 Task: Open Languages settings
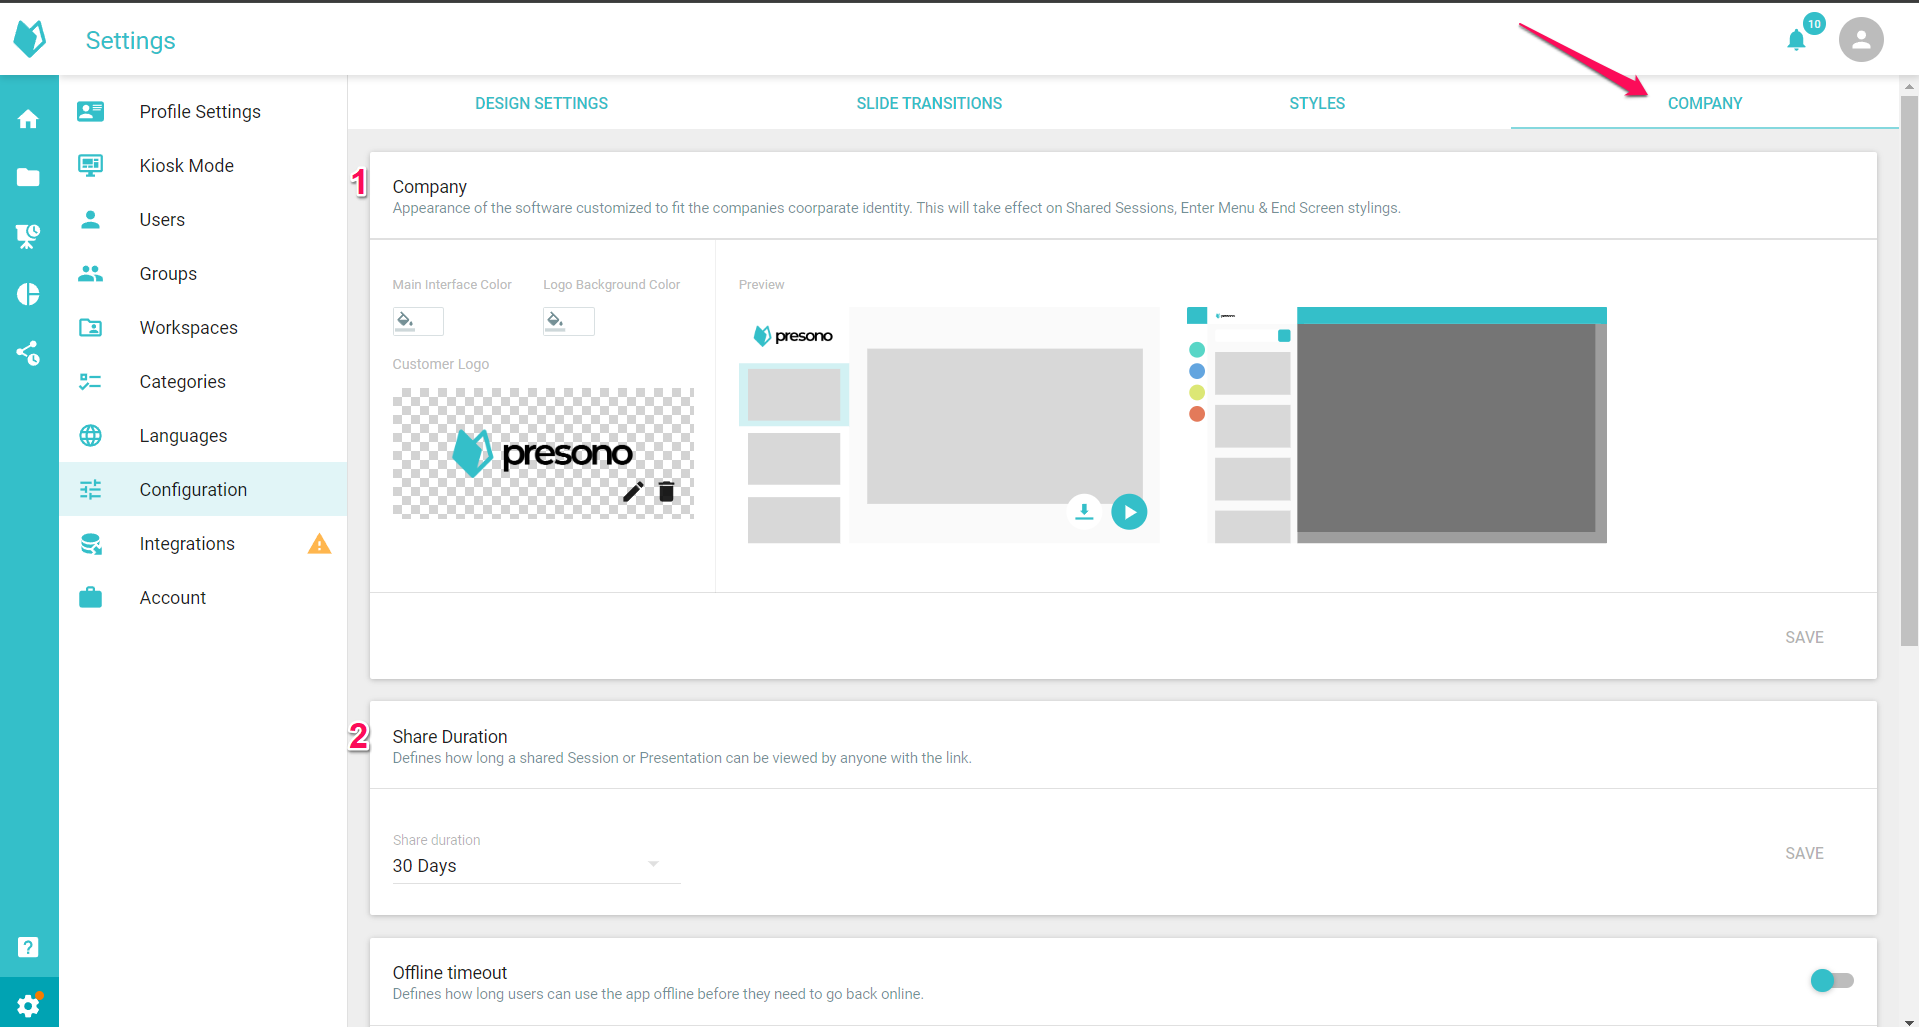coord(203,435)
